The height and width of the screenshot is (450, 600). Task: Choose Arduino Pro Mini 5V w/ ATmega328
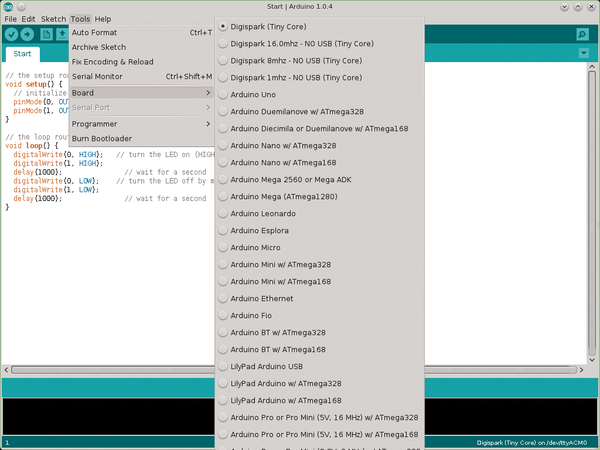[x=320, y=417]
